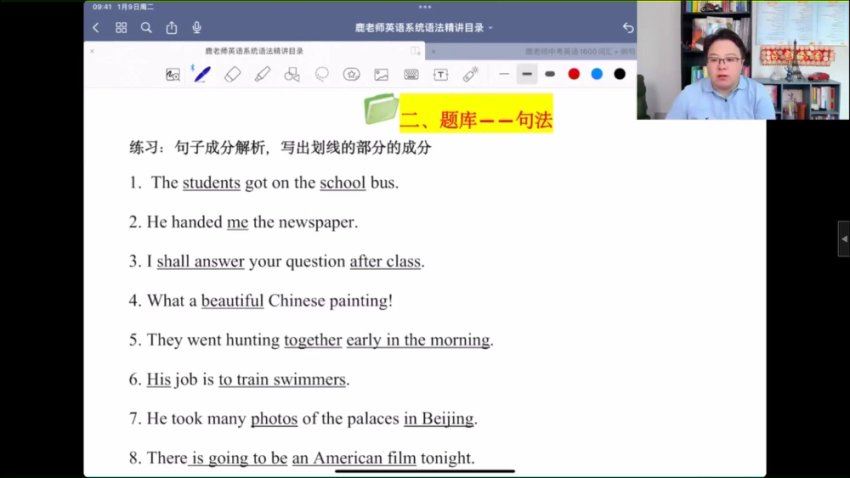The image size is (850, 478).
Task: Tap the home indicator bar at bottom
Action: (x=424, y=471)
